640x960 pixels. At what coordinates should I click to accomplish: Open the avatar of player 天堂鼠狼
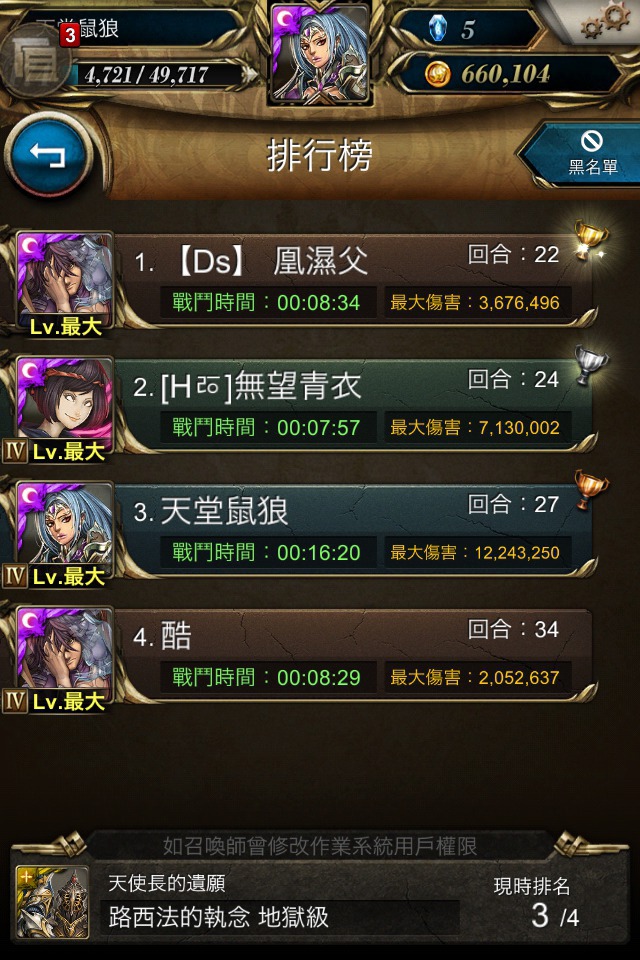point(64,533)
